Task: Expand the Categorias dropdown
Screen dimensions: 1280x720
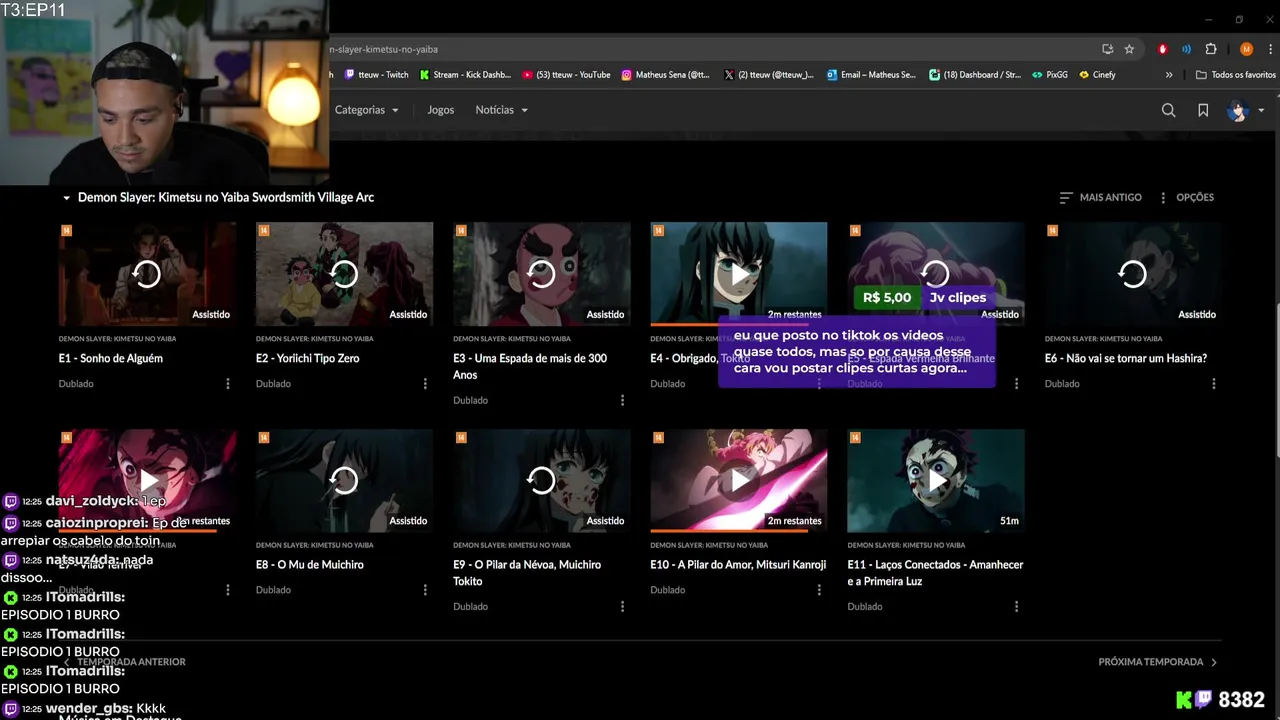Action: tap(366, 110)
